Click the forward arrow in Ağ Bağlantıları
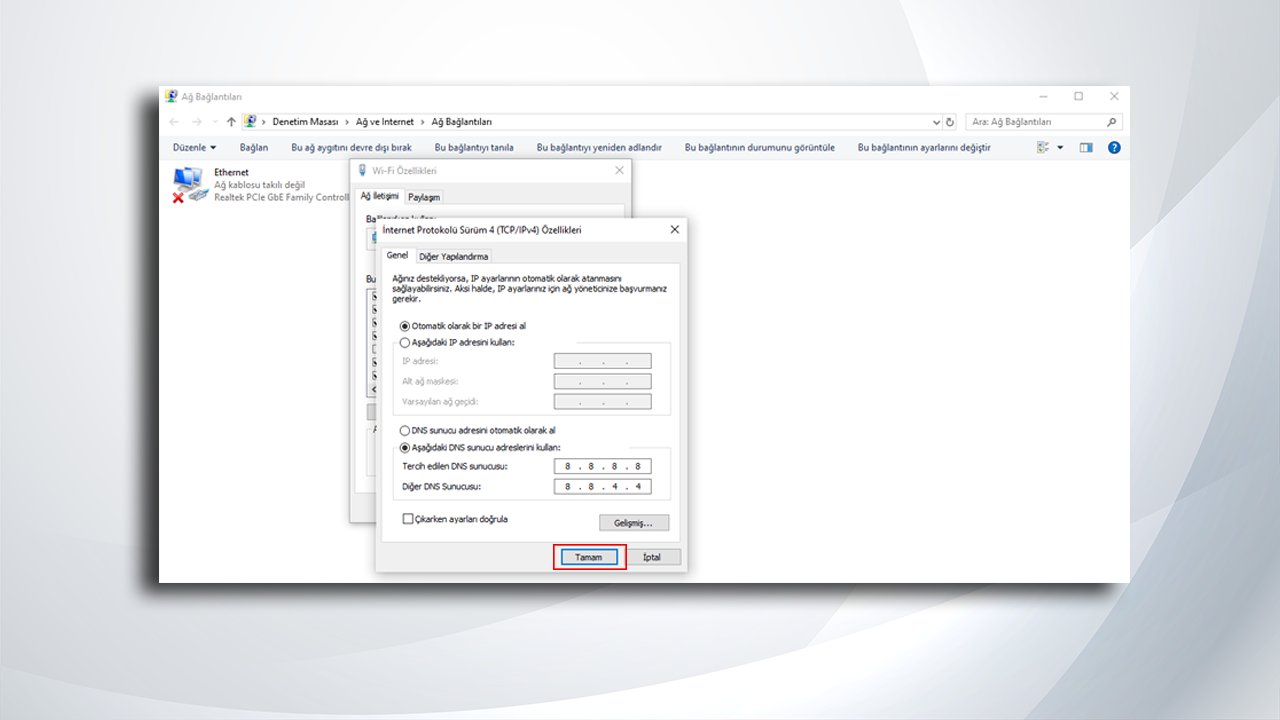 [x=197, y=122]
